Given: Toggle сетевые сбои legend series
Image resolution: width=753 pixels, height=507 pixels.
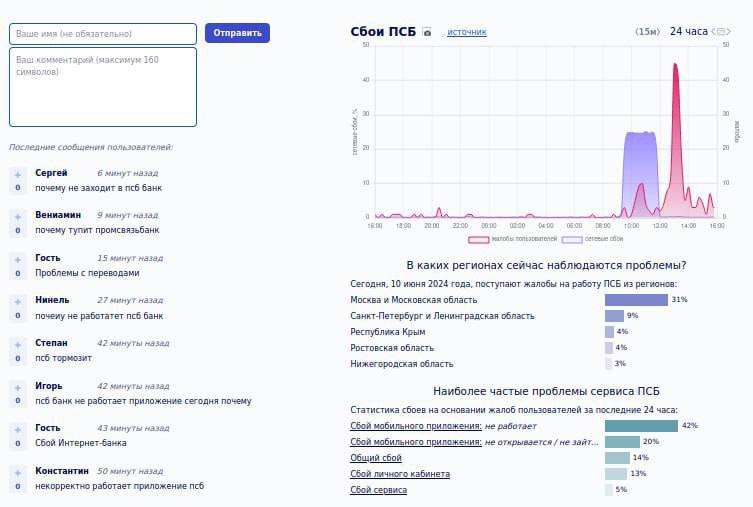Looking at the screenshot, I should [593, 239].
